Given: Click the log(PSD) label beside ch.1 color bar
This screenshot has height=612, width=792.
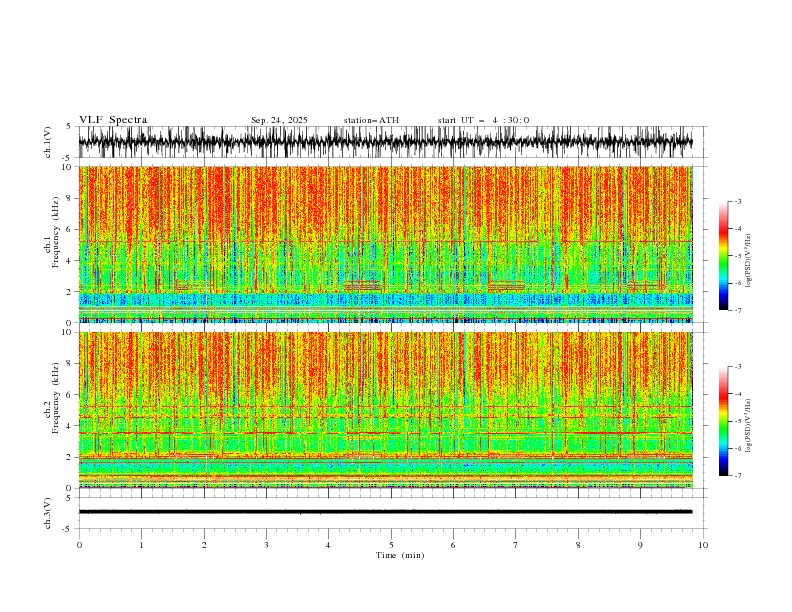Looking at the screenshot, I should [749, 261].
